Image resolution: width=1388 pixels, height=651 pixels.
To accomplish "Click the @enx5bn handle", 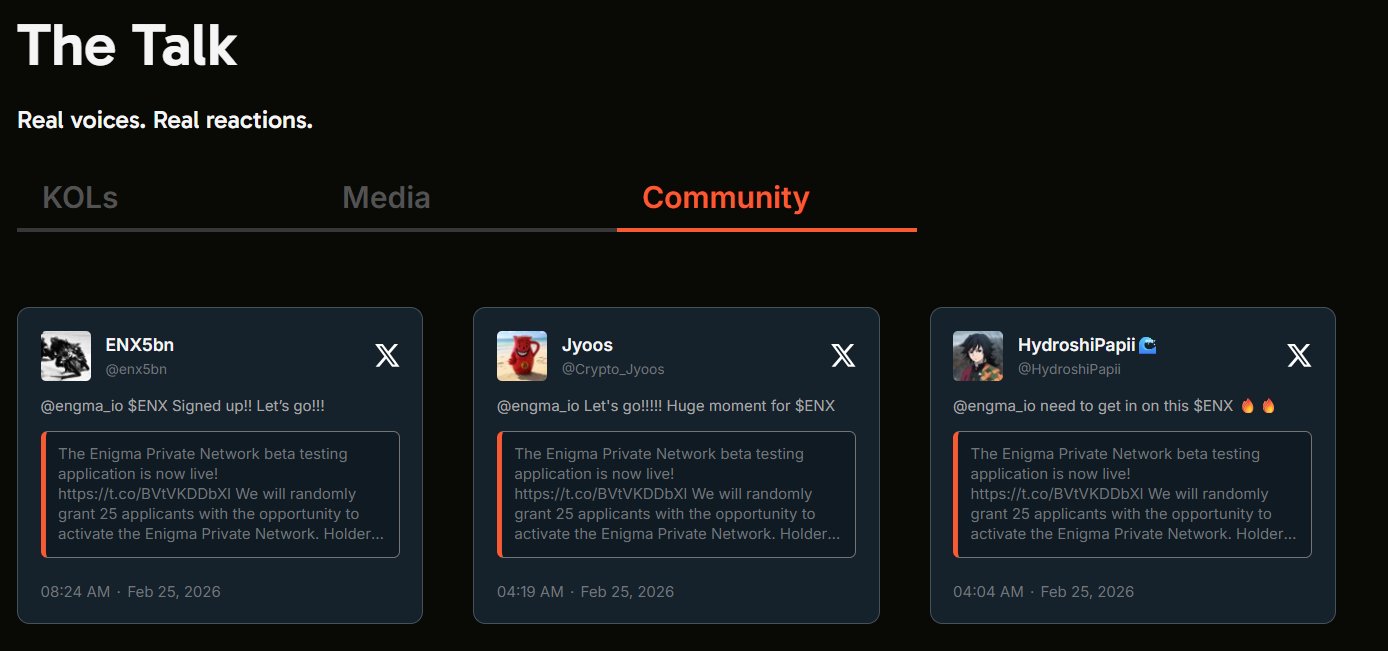I will 136,369.
